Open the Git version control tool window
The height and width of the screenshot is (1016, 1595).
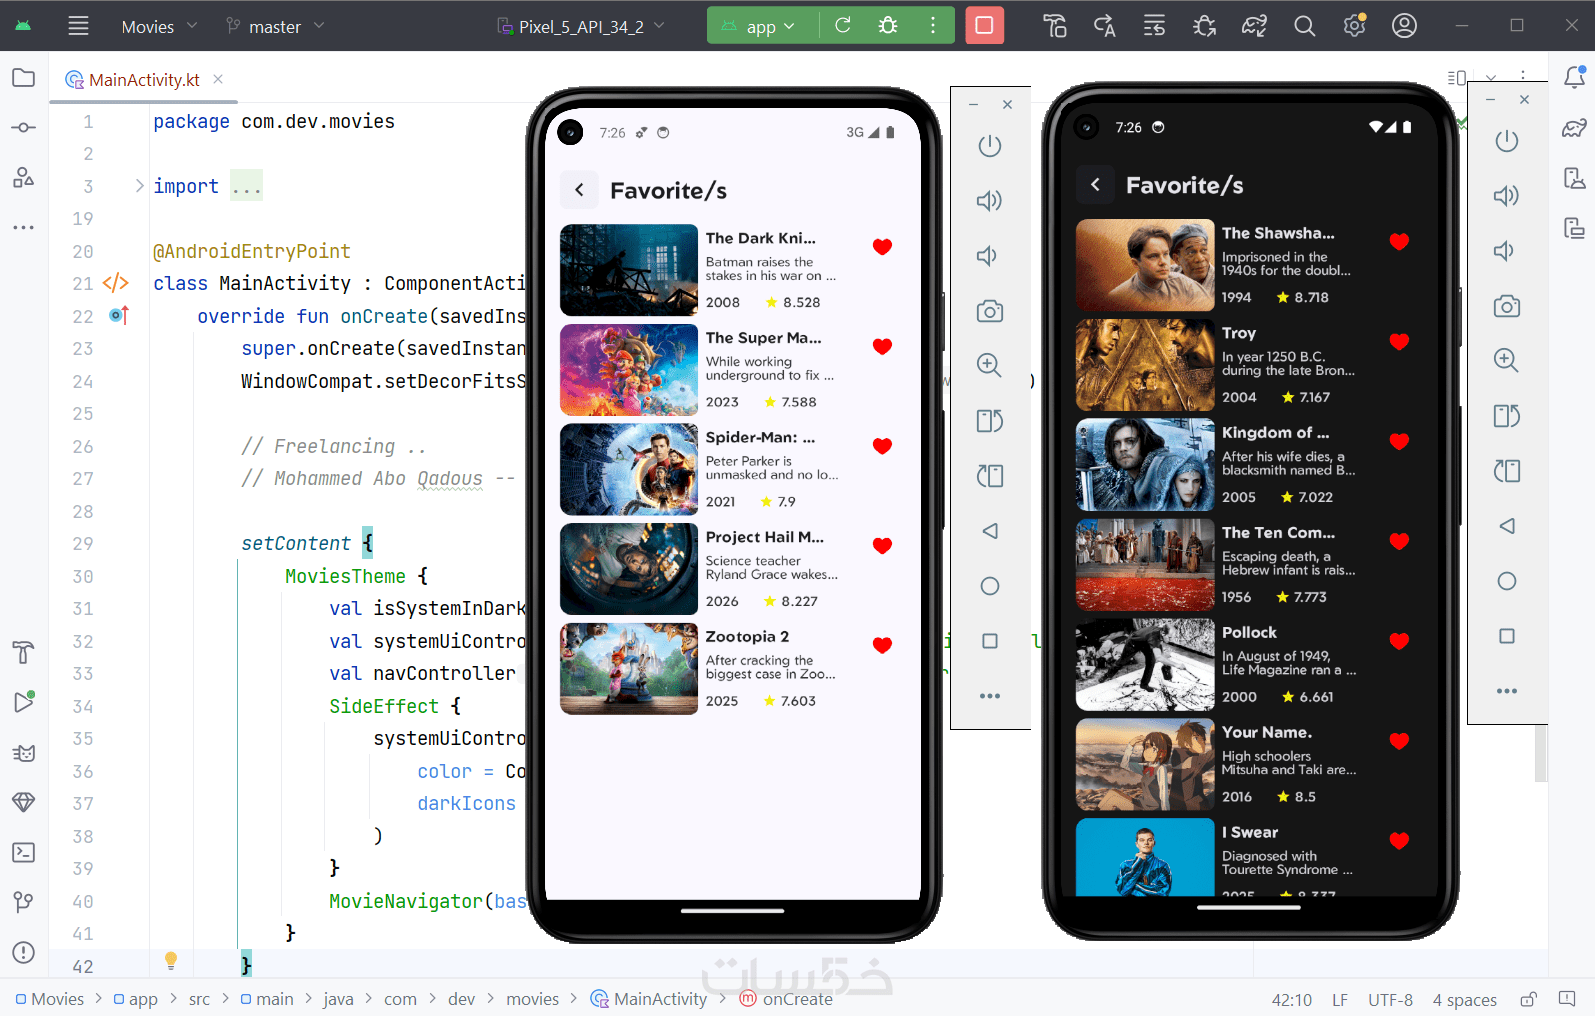tap(24, 902)
